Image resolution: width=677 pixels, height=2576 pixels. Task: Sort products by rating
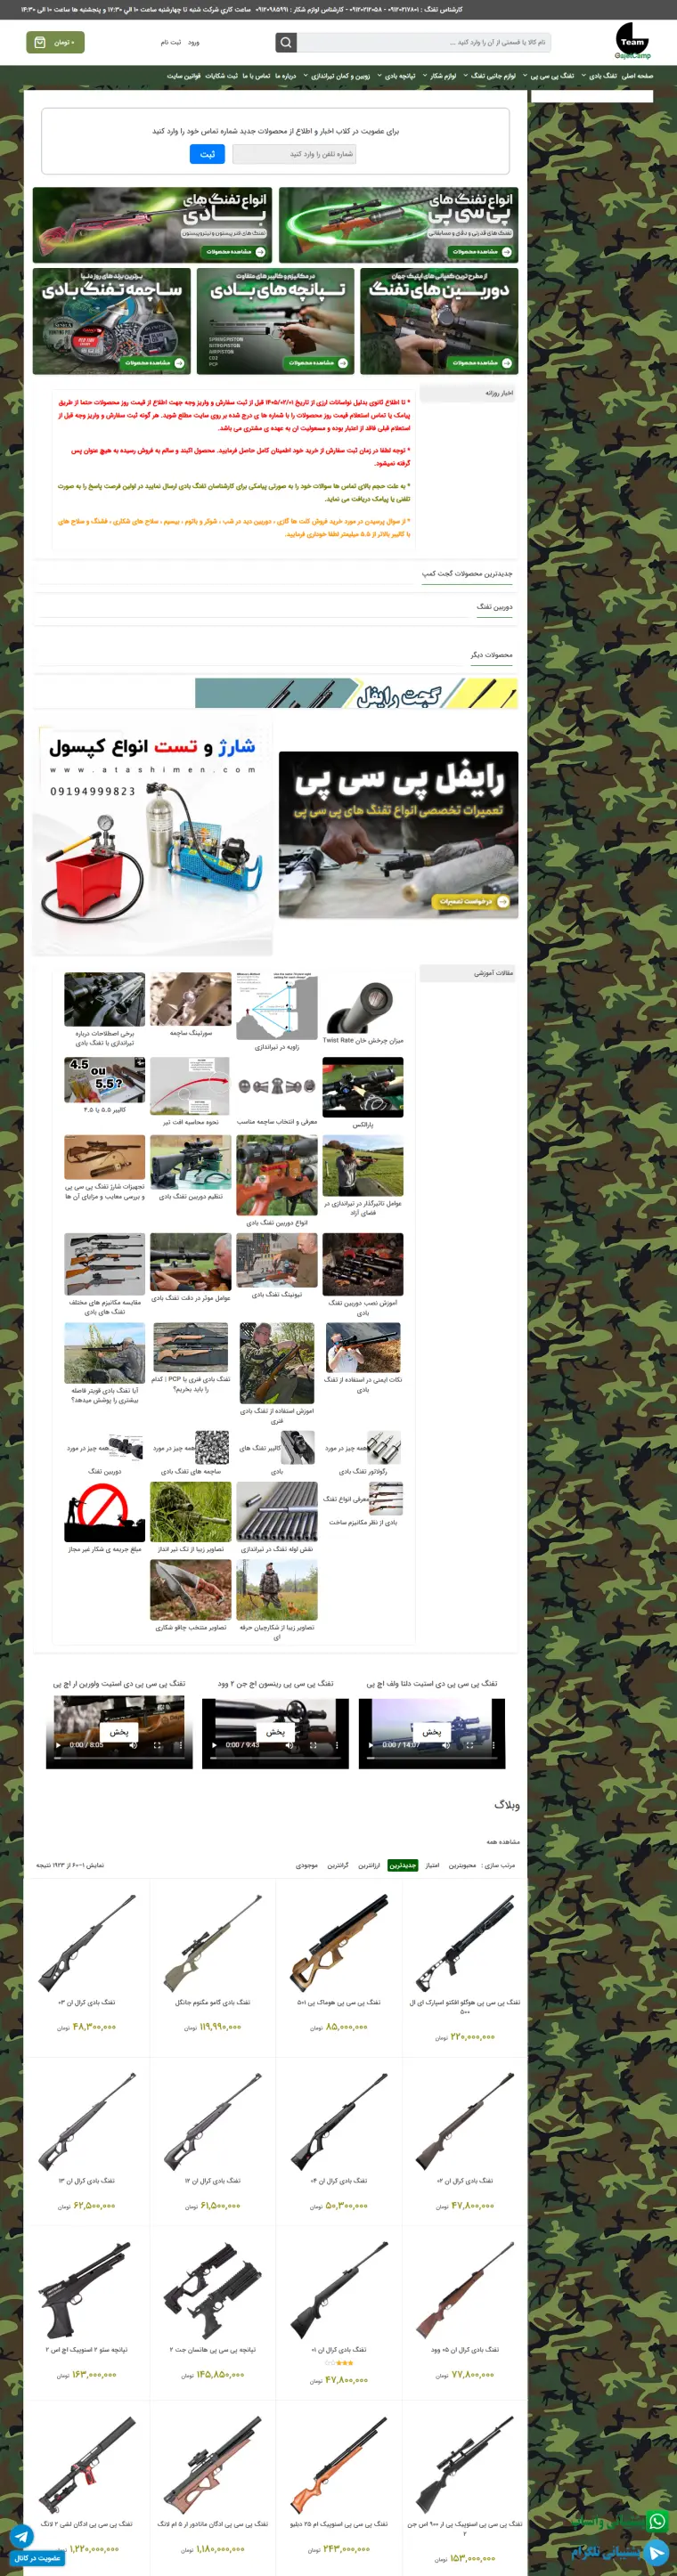point(432,1865)
